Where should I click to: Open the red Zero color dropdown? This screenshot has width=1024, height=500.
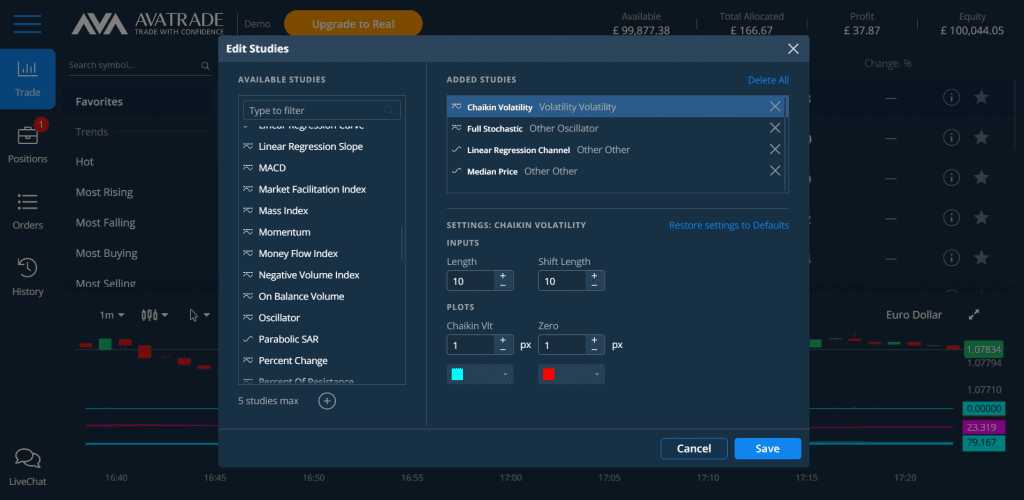click(x=571, y=374)
